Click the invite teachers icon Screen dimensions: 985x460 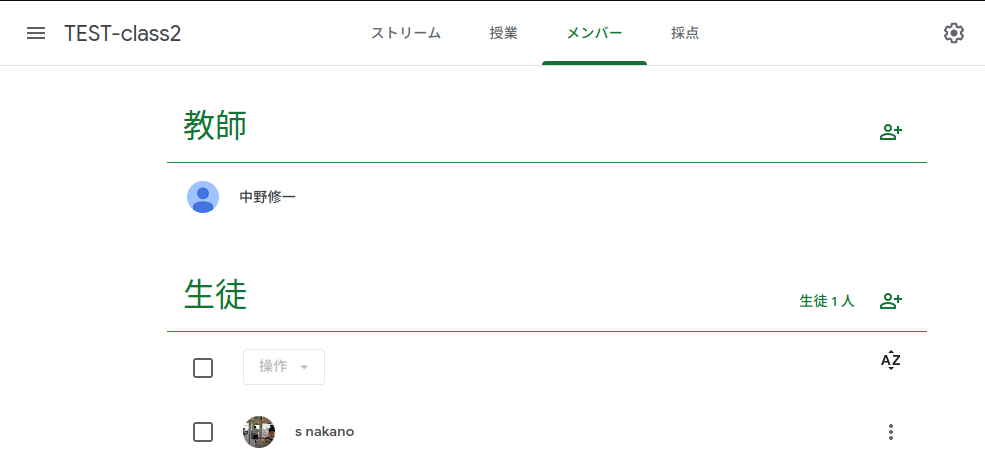coord(891,132)
